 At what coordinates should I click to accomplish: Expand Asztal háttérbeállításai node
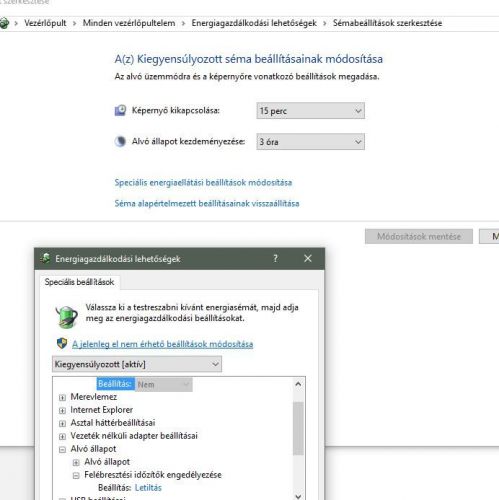pyautogui.click(x=62, y=423)
